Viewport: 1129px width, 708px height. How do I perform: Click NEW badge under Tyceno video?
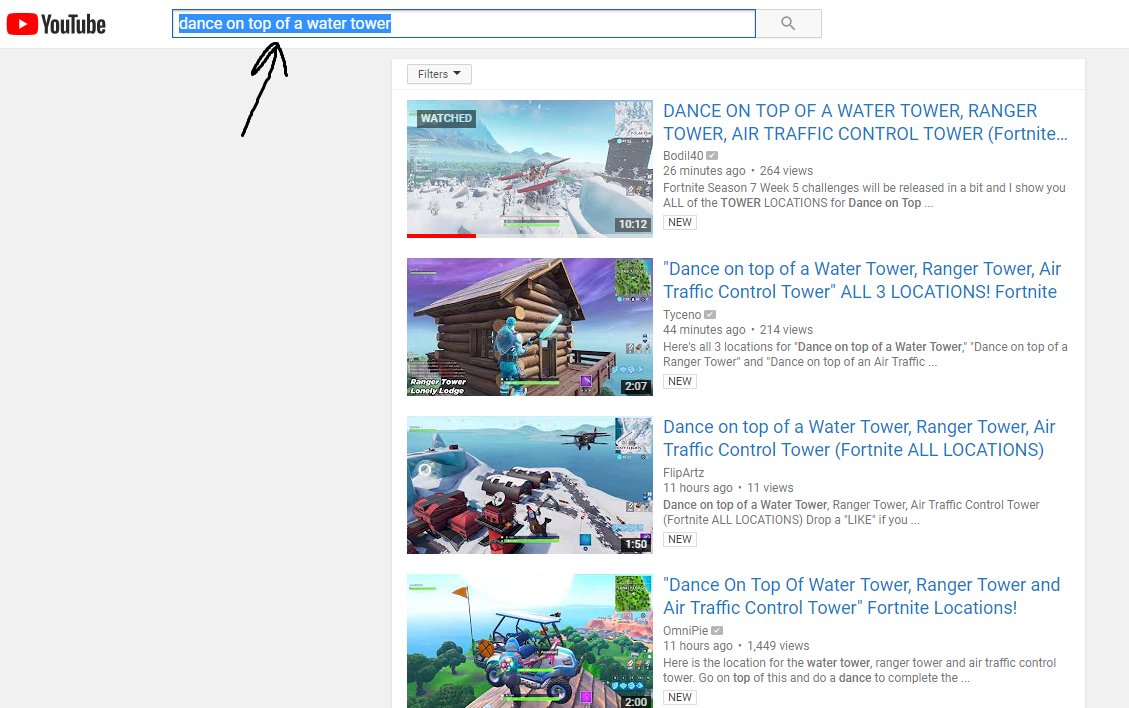[680, 381]
